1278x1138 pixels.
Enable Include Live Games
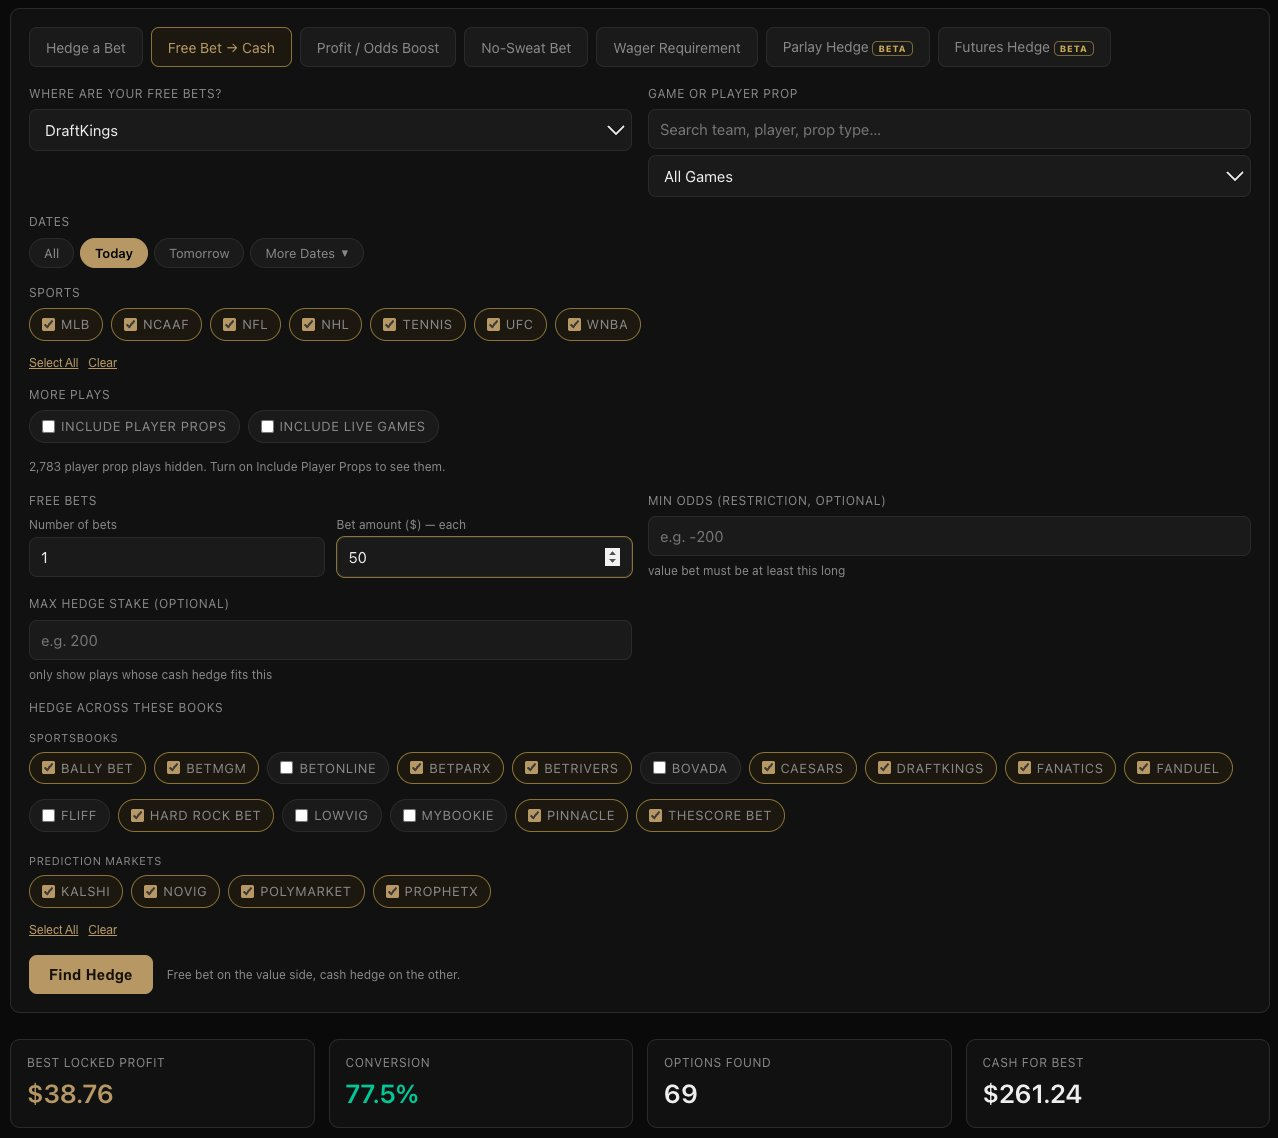267,426
